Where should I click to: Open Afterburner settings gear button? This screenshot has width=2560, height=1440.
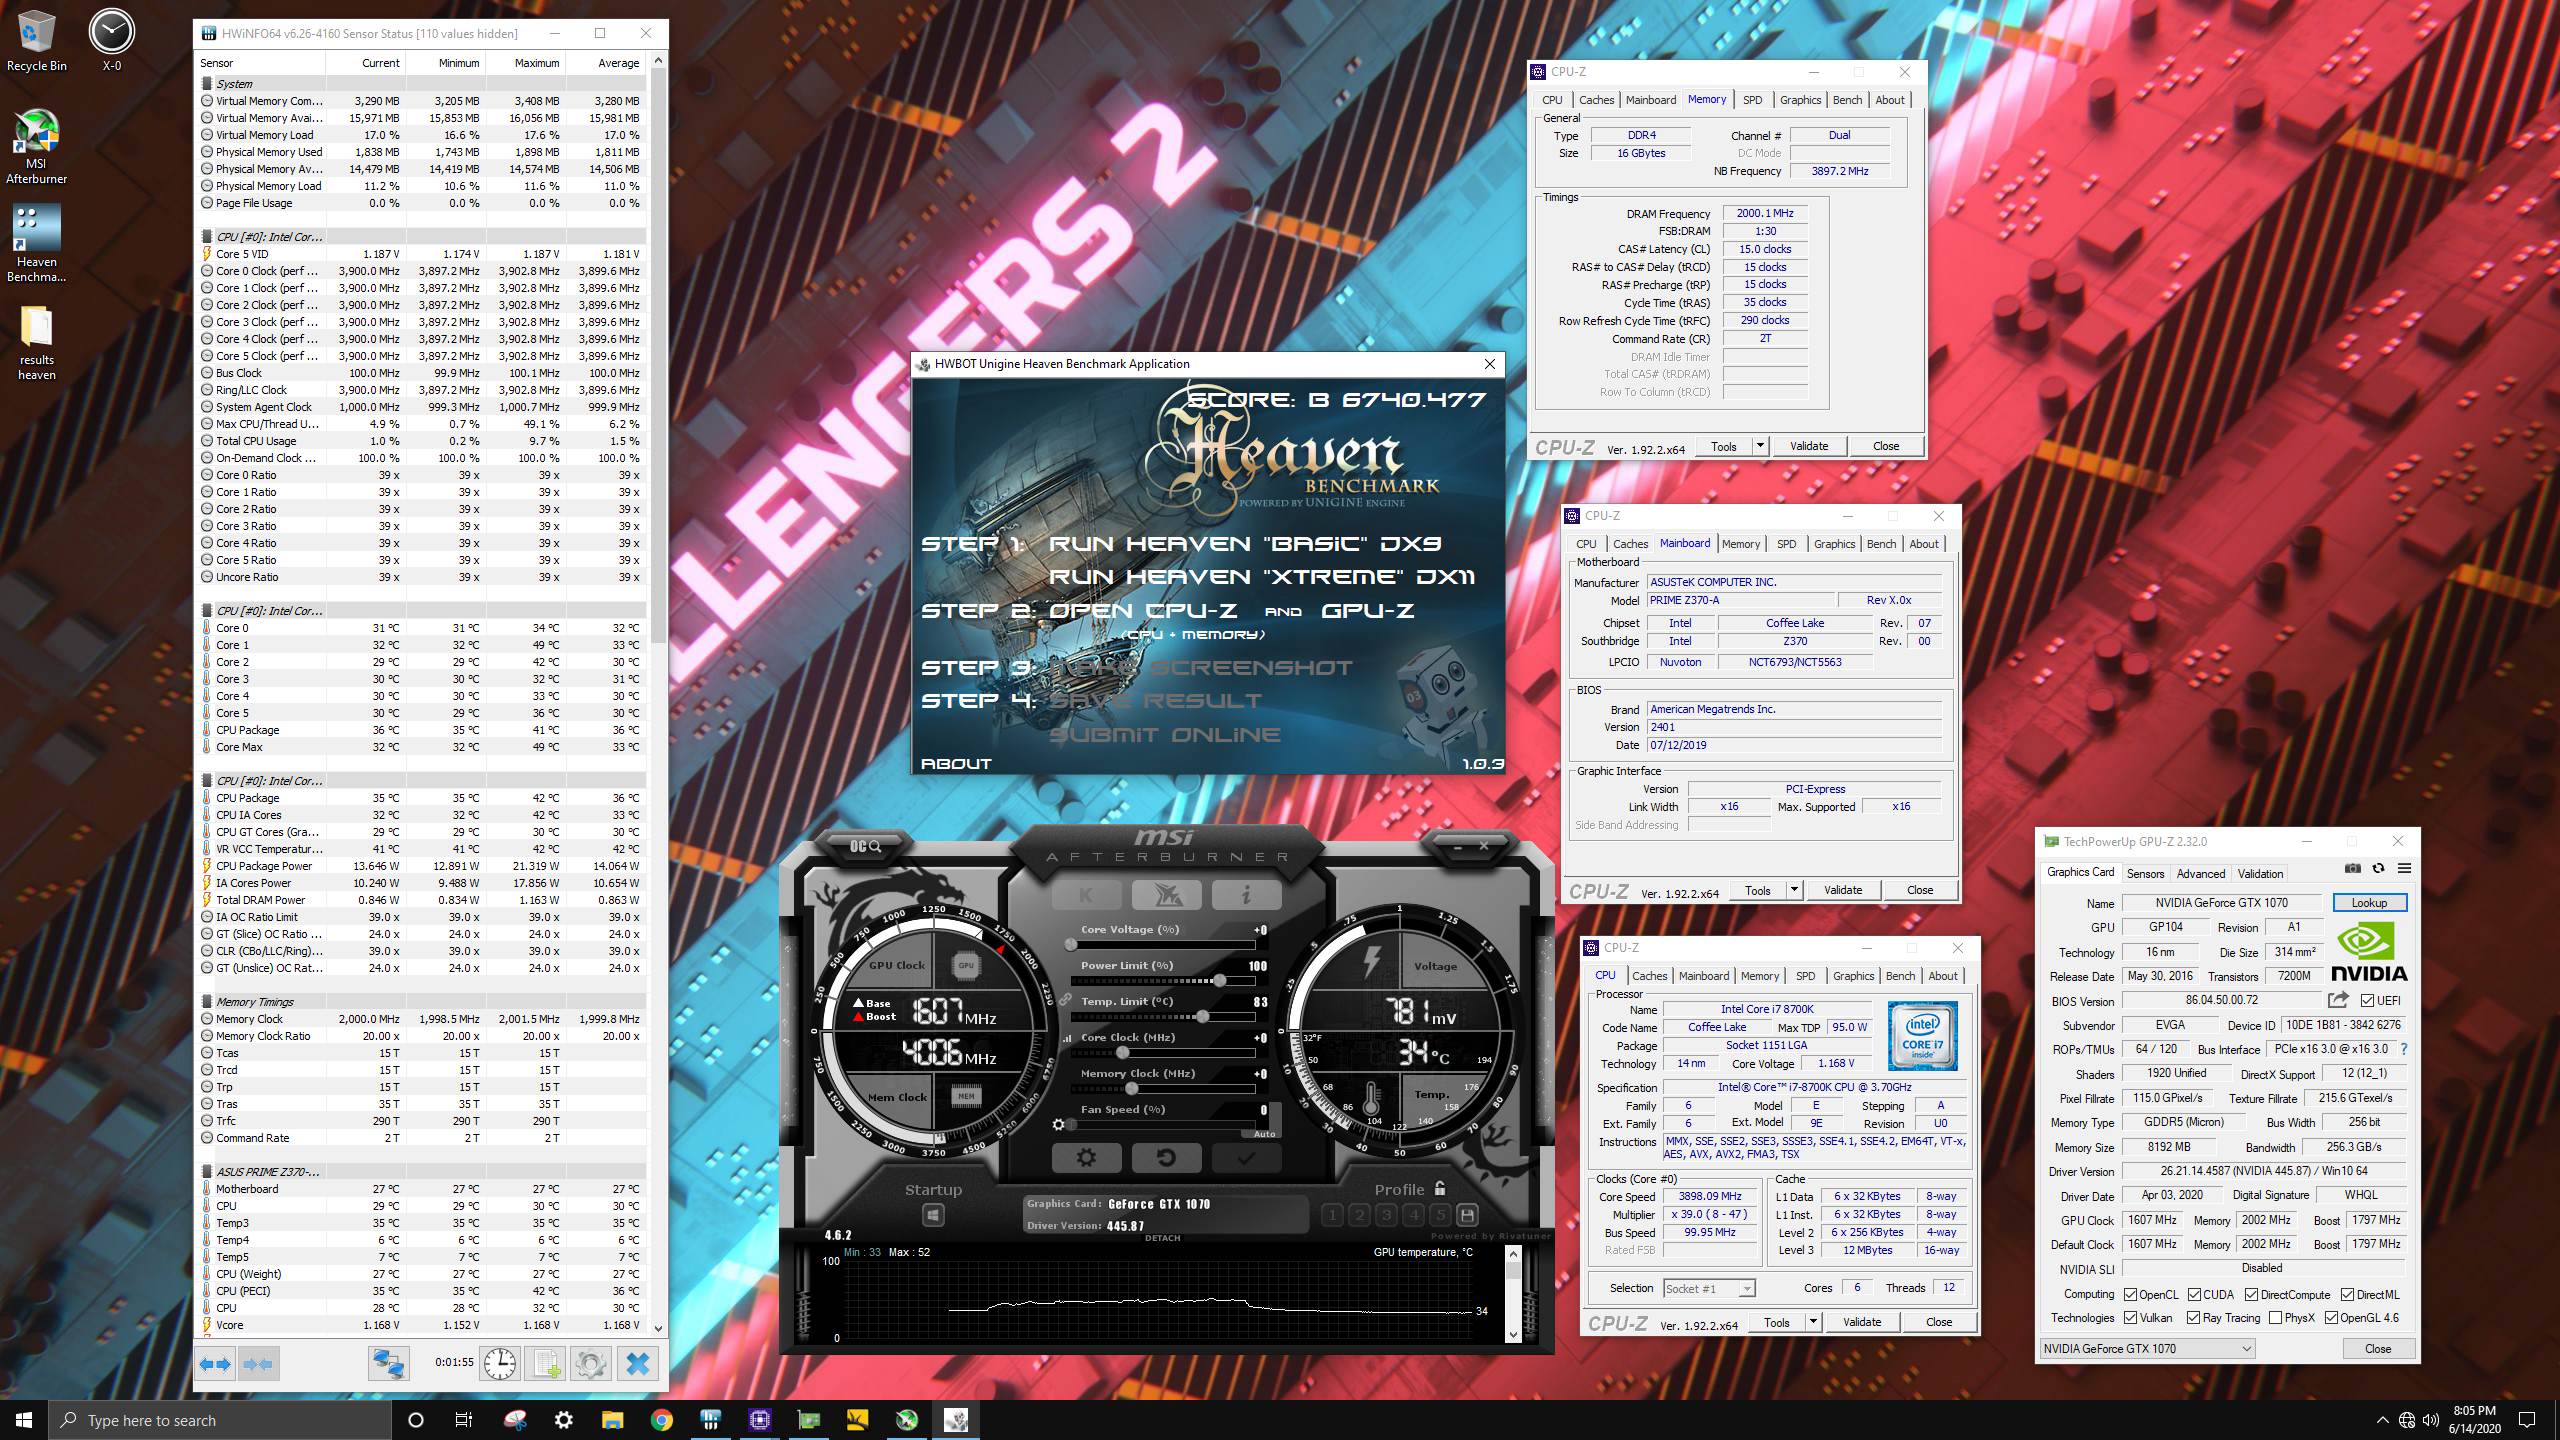(1086, 1158)
